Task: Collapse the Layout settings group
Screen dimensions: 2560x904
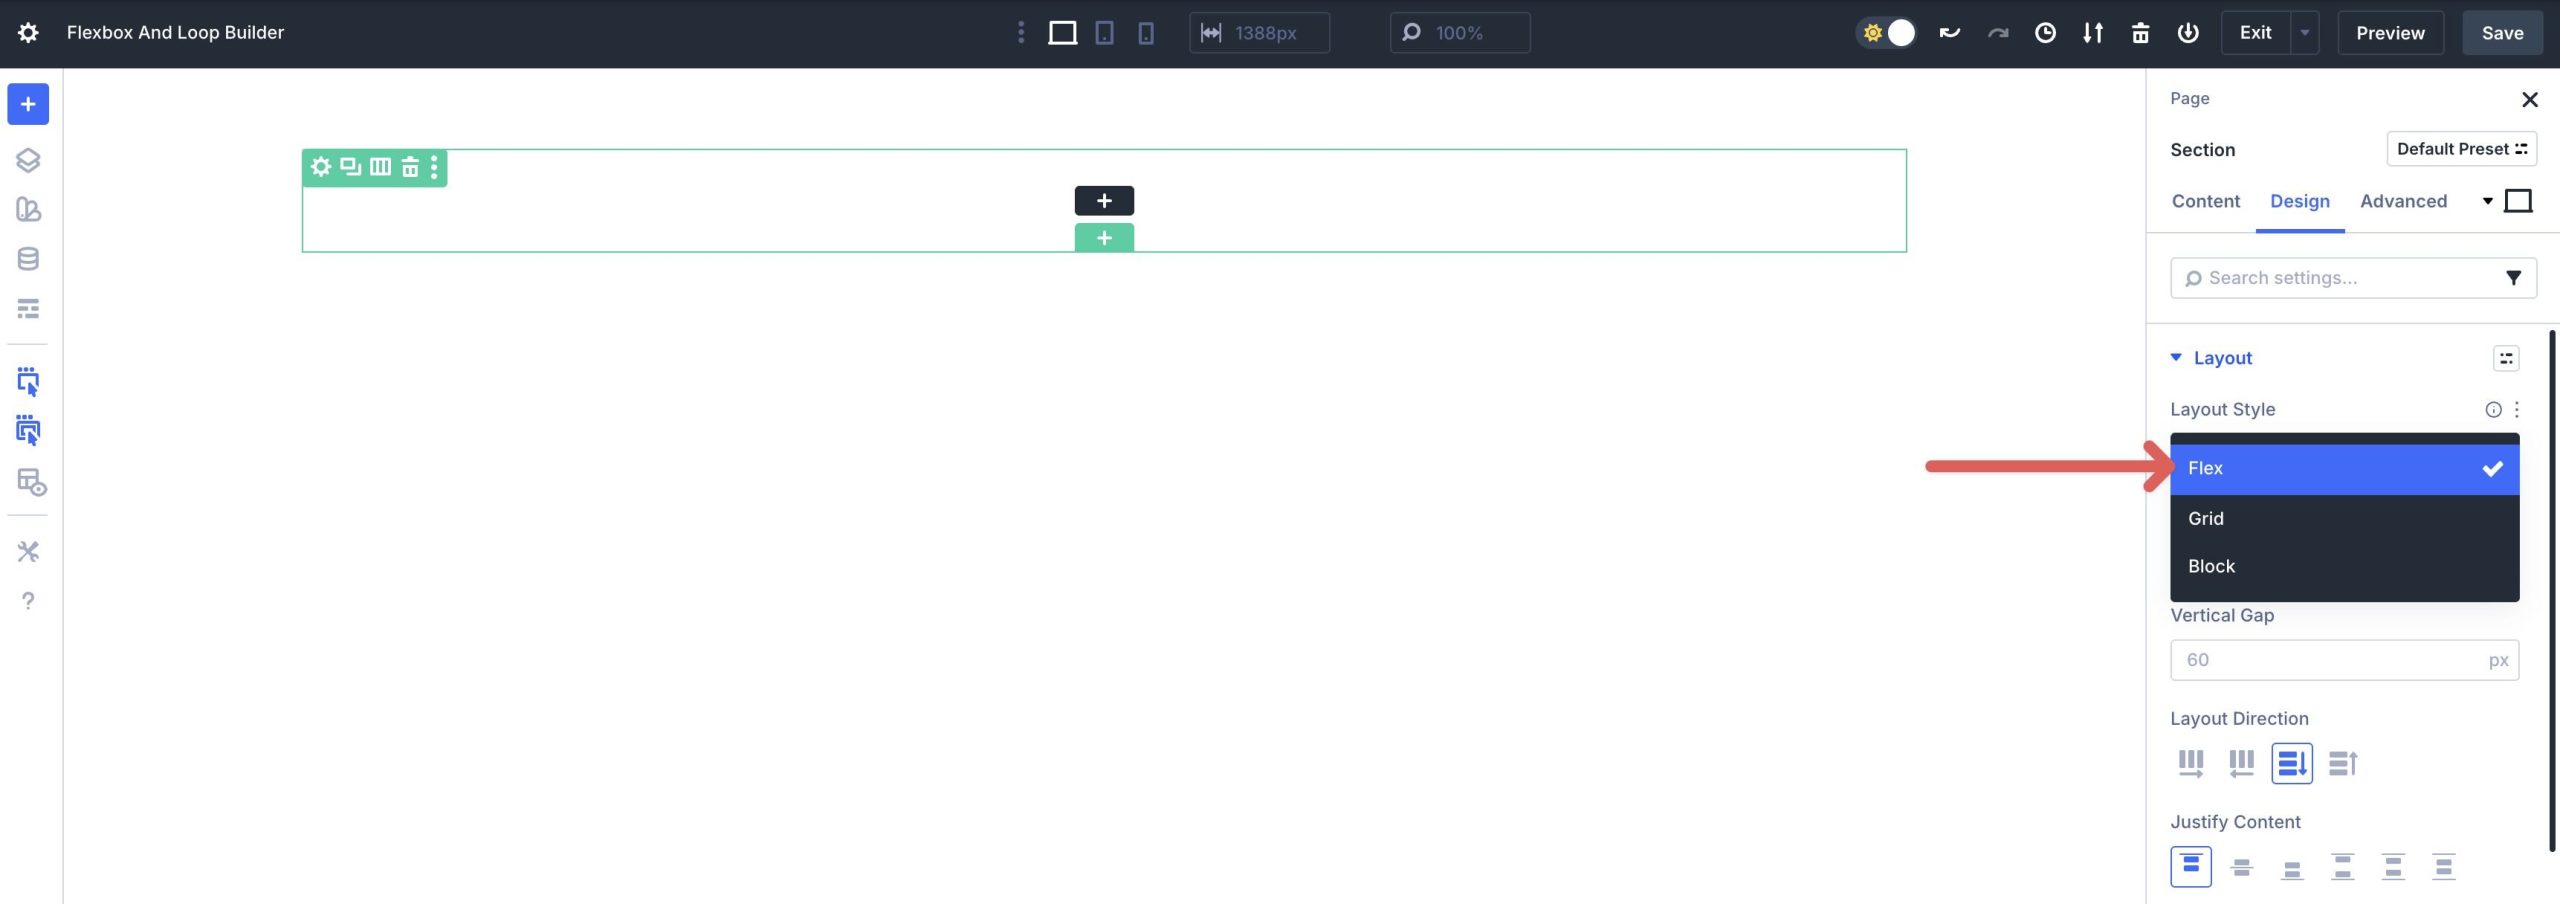Action: coord(2175,357)
